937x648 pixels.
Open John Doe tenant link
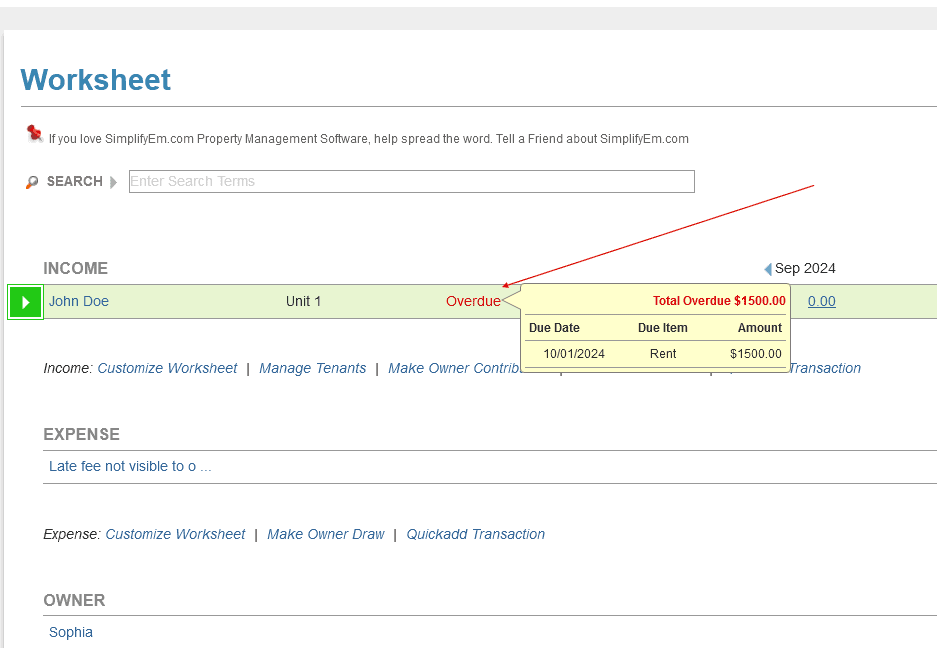click(79, 301)
